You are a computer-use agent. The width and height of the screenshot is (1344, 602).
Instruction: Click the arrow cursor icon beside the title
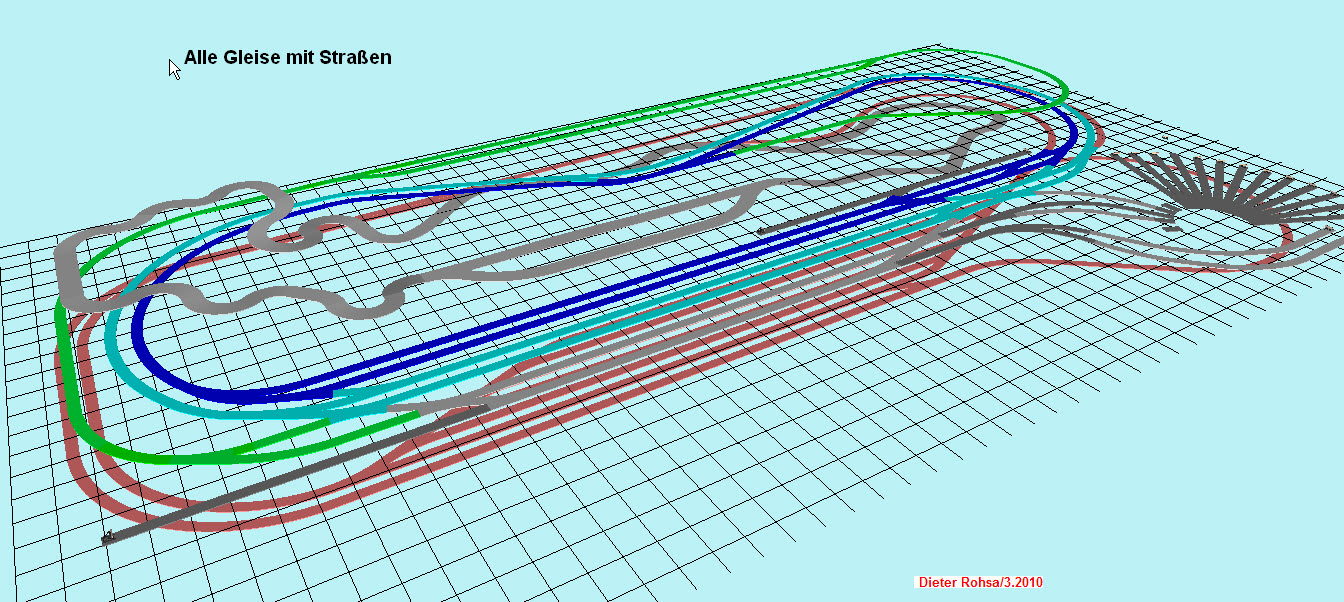pyautogui.click(x=174, y=68)
